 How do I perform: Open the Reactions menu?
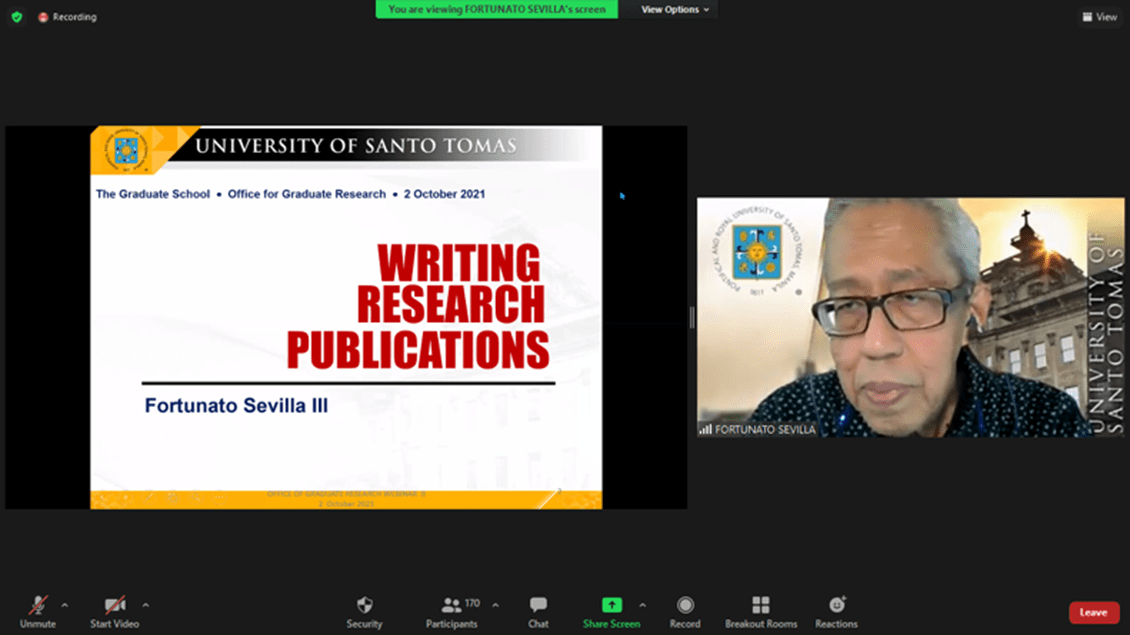837,612
